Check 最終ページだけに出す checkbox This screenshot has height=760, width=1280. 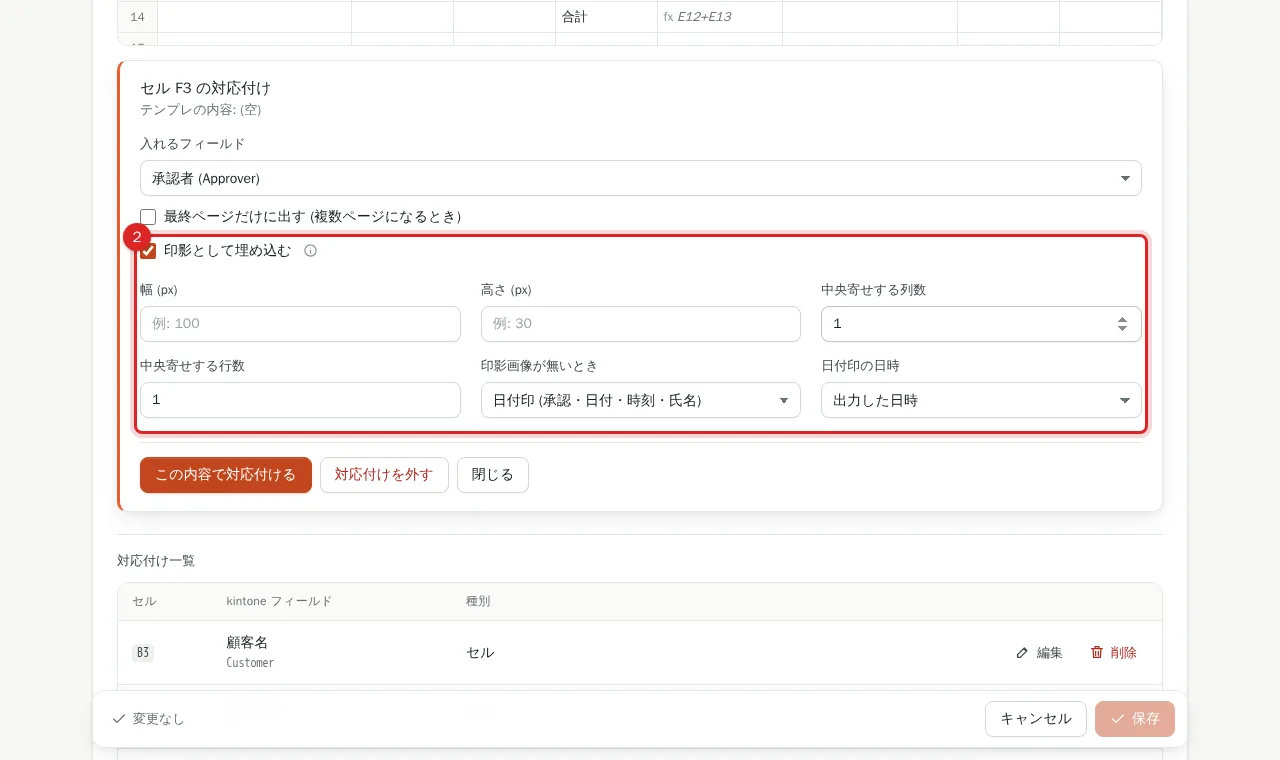(x=148, y=217)
